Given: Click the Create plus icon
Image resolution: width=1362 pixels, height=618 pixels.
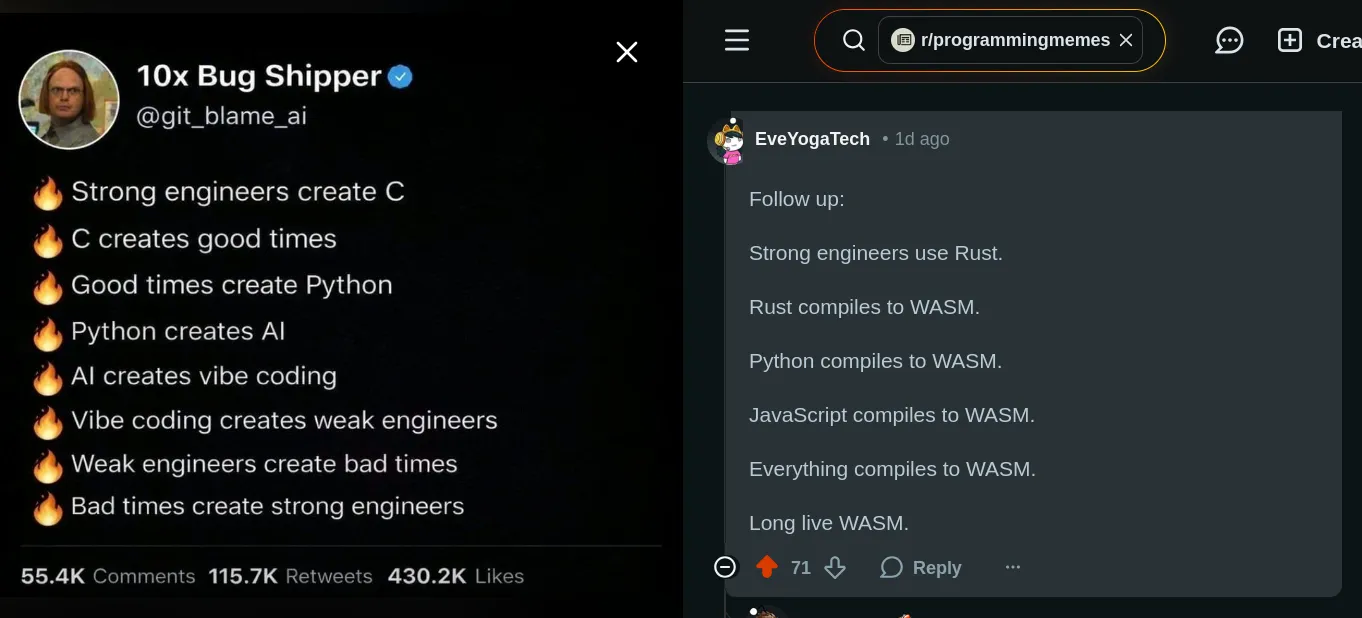Looking at the screenshot, I should 1289,40.
